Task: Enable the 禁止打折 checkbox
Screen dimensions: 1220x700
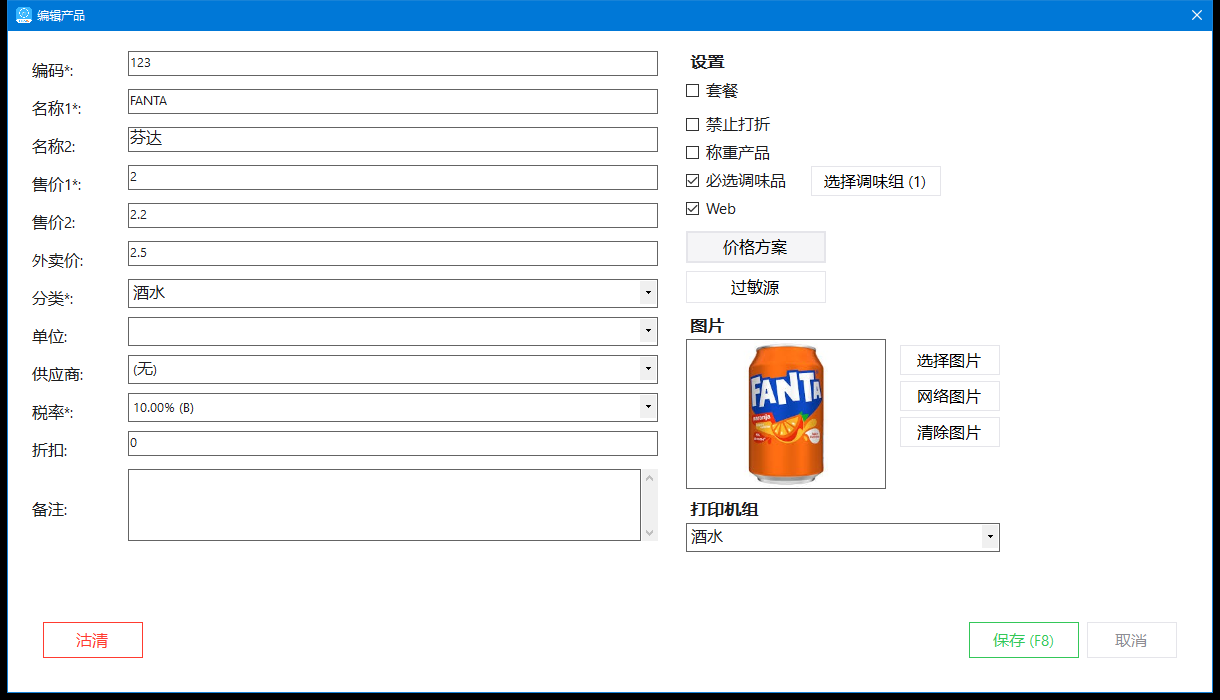Action: point(692,125)
